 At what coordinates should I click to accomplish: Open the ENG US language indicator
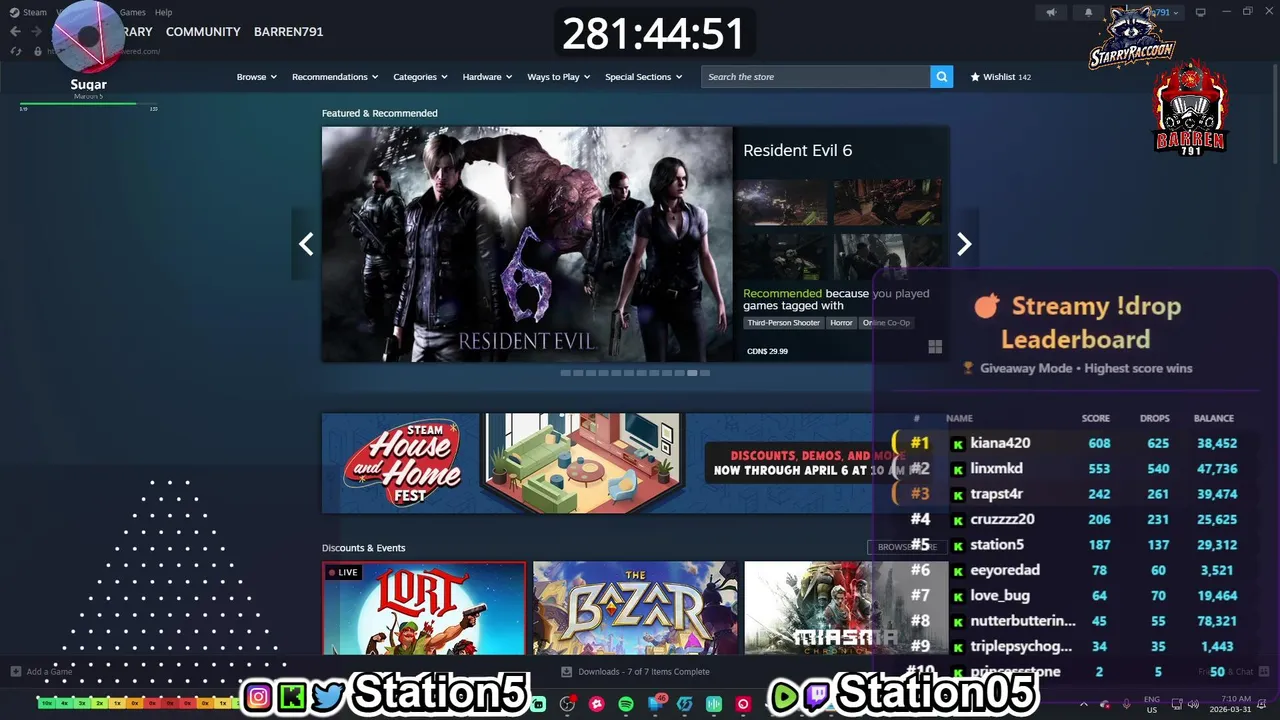coord(1152,704)
